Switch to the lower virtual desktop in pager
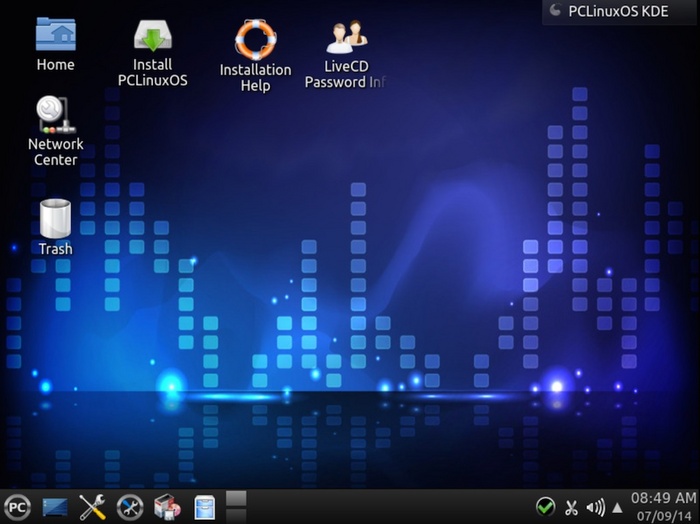The image size is (700, 524). [x=236, y=516]
